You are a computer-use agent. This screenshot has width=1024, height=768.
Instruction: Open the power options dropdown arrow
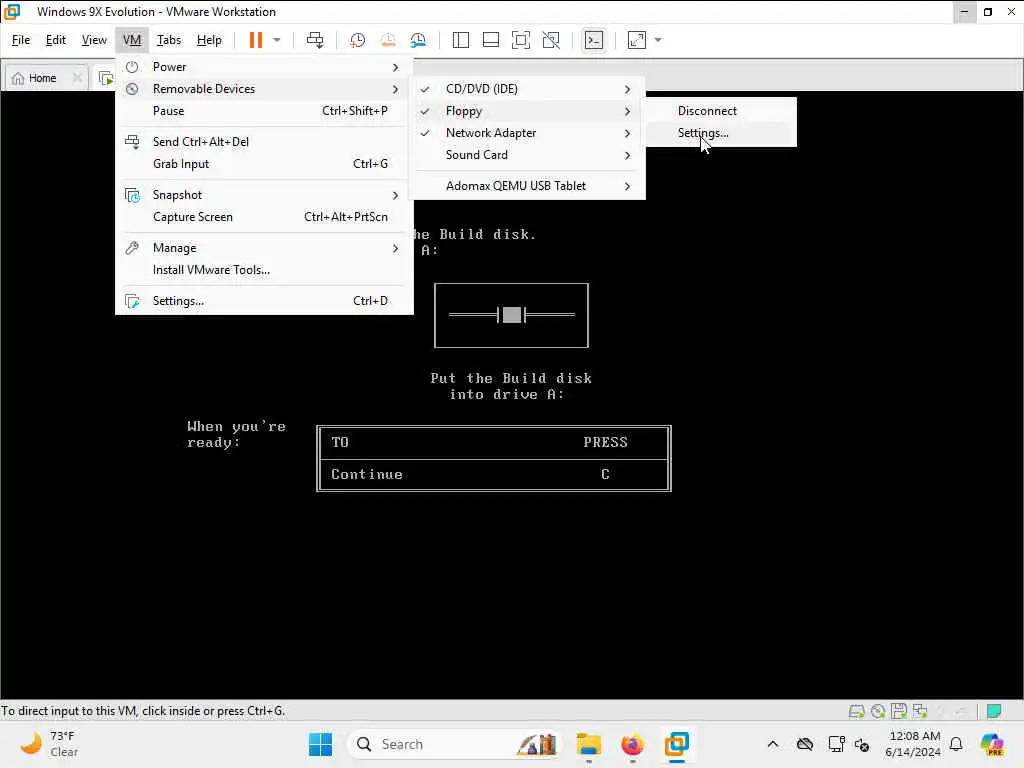[x=277, y=40]
